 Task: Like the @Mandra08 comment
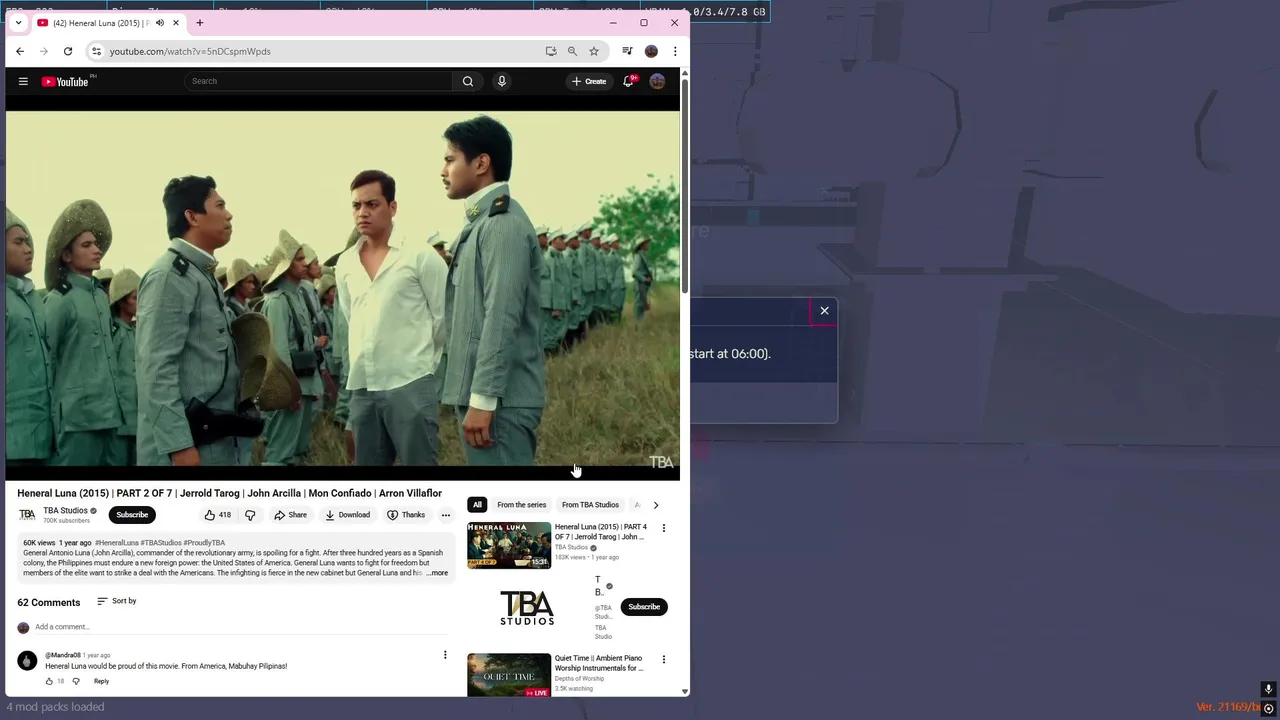pyautogui.click(x=49, y=681)
